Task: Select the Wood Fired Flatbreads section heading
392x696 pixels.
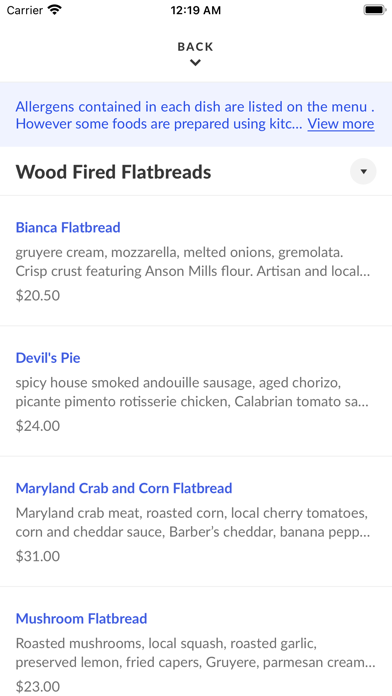Action: coord(113,172)
